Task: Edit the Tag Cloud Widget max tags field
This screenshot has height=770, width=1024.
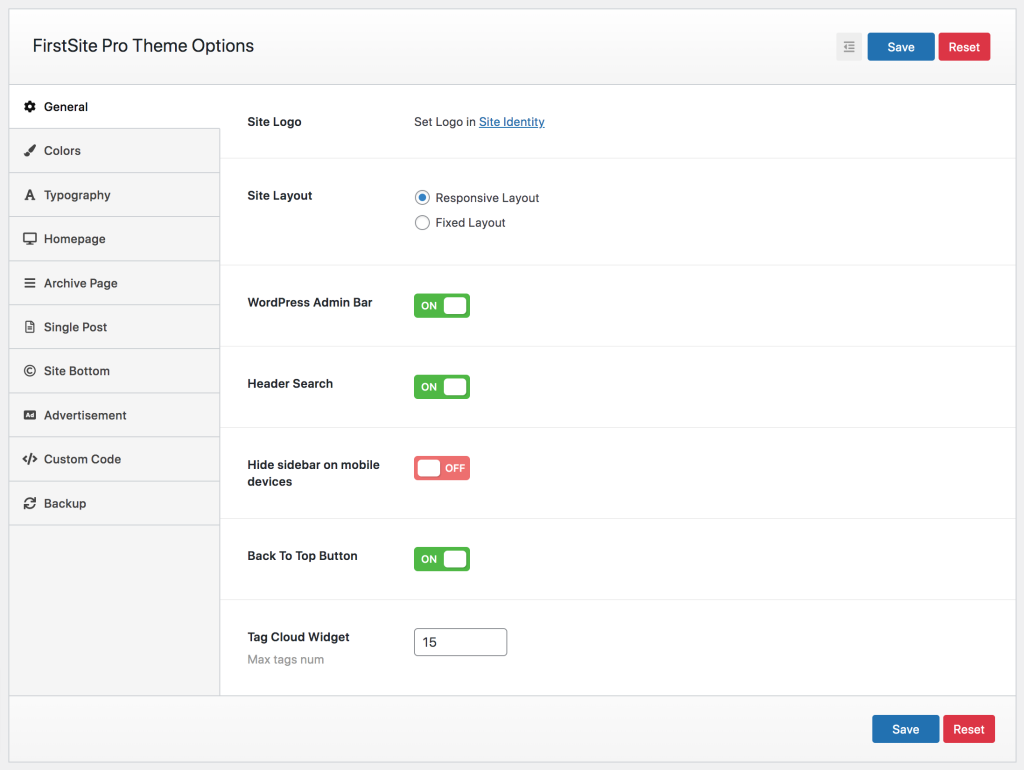Action: coord(460,641)
